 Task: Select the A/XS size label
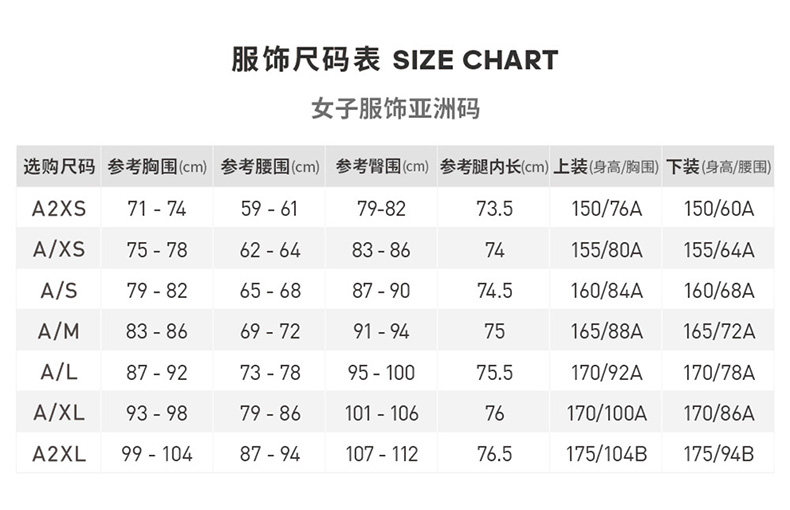[59, 250]
